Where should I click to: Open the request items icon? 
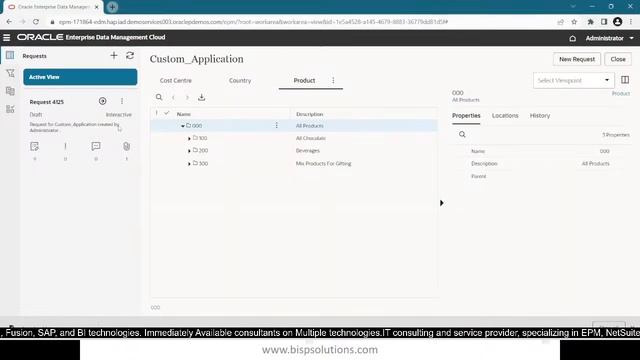(x=34, y=146)
